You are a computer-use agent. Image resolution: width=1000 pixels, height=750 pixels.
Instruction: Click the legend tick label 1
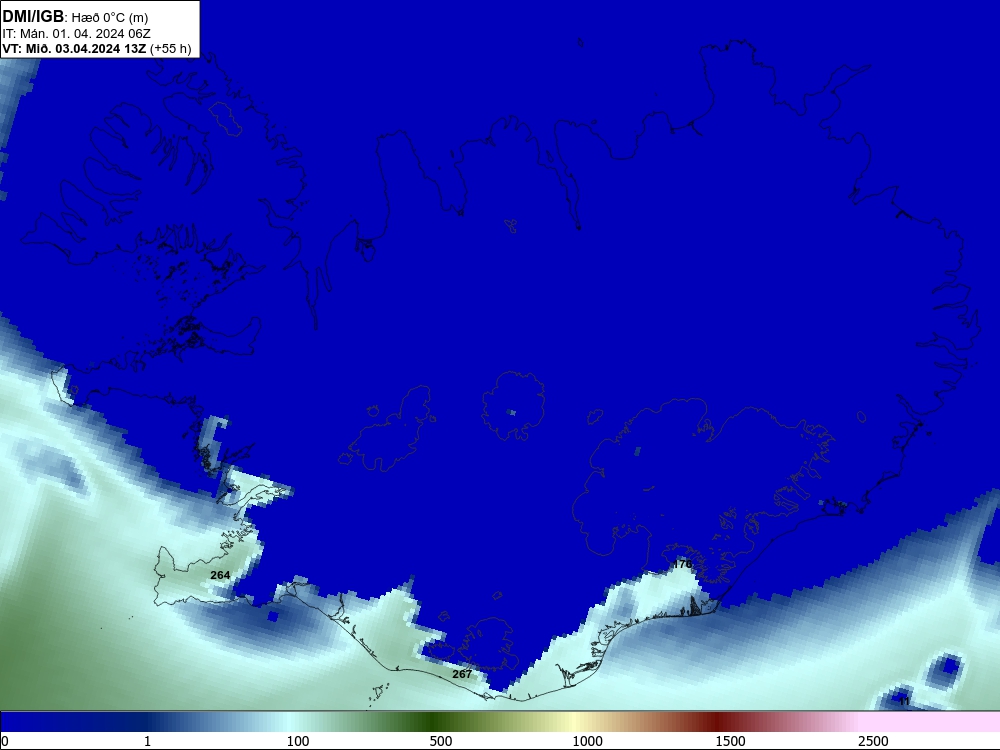tap(147, 741)
